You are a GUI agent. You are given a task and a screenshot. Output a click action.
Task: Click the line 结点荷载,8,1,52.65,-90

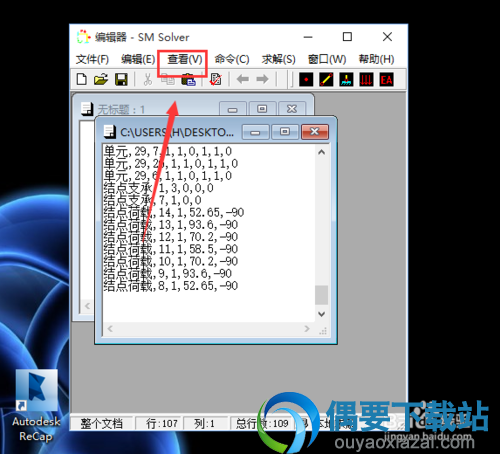(x=171, y=286)
